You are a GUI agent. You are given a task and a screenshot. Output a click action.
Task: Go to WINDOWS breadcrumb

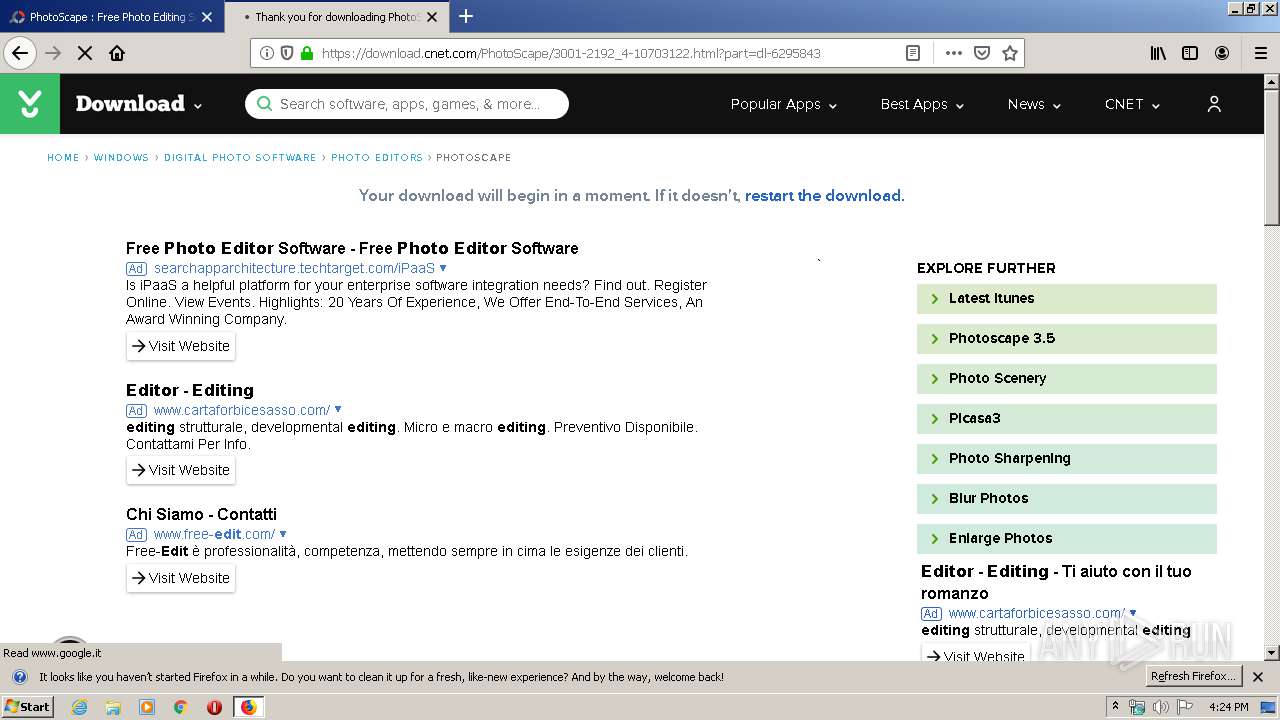pos(121,158)
